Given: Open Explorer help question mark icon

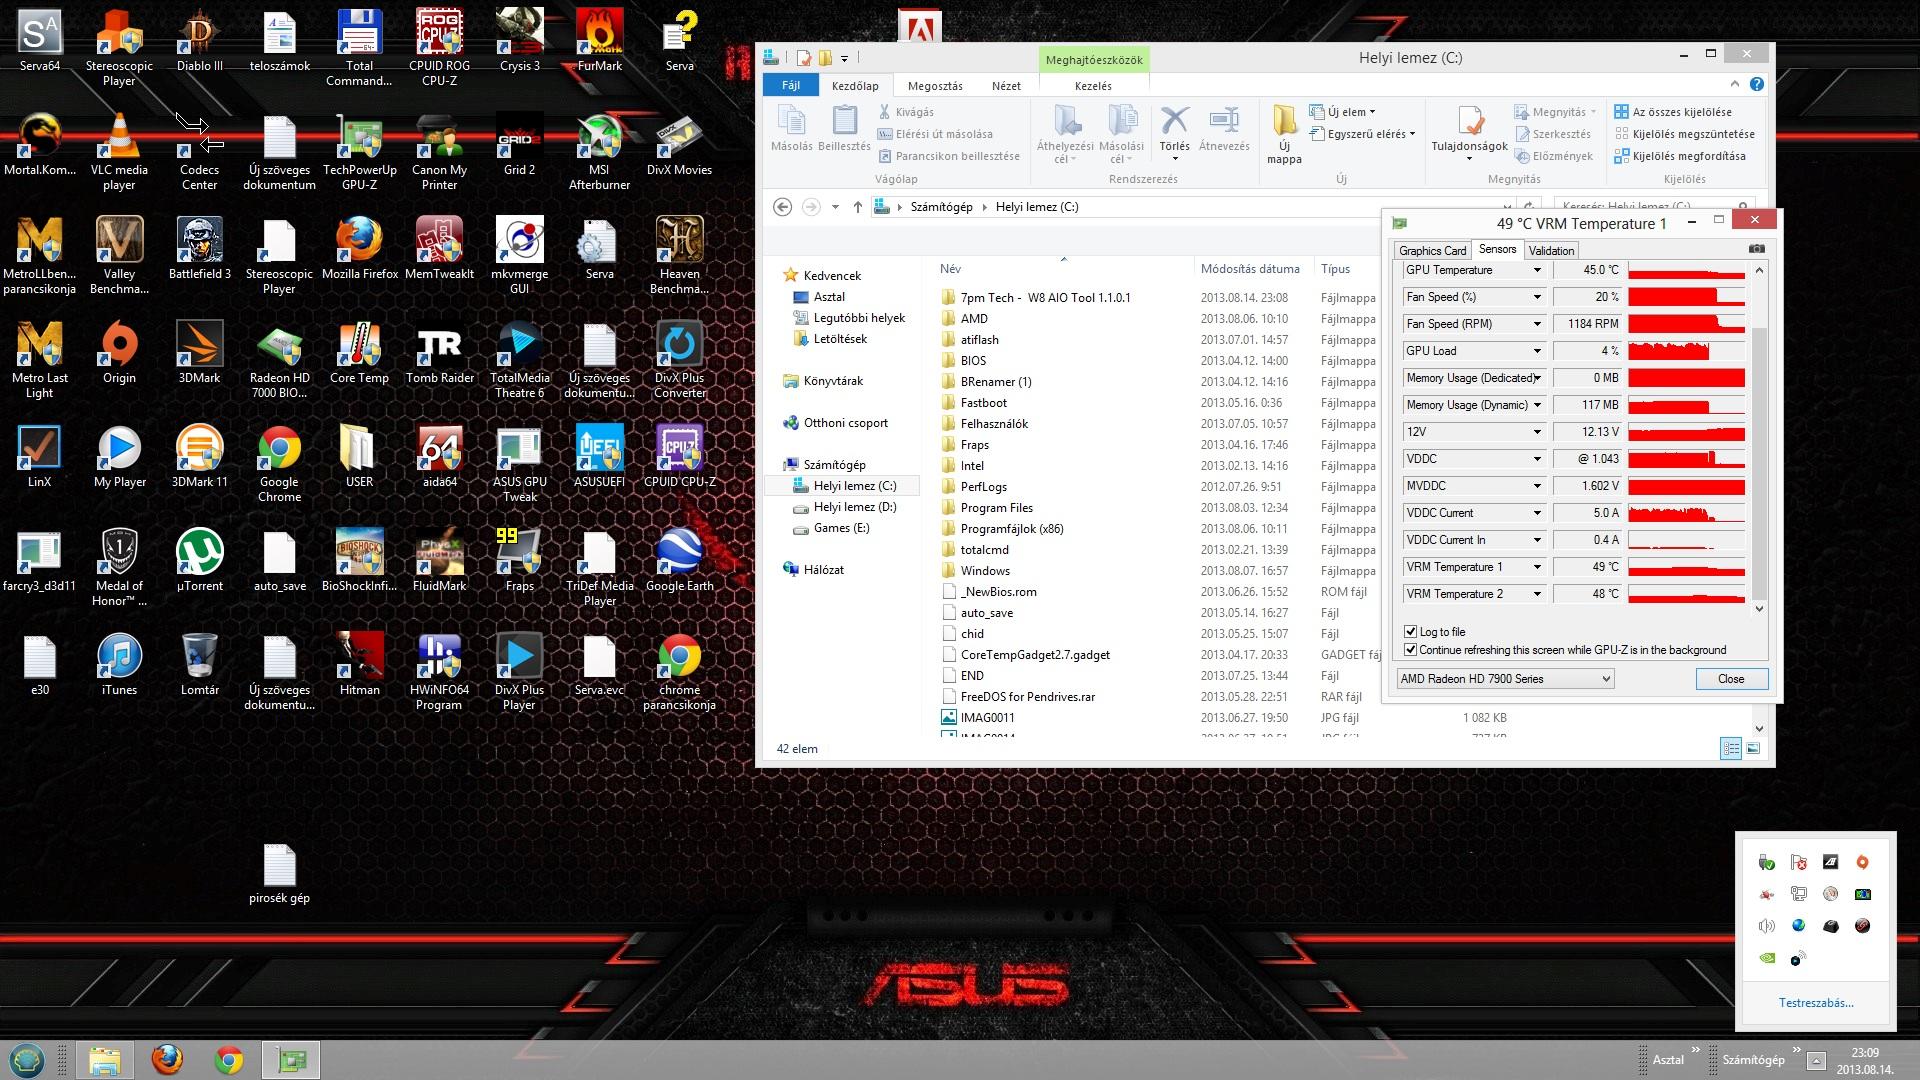Looking at the screenshot, I should 1757,85.
